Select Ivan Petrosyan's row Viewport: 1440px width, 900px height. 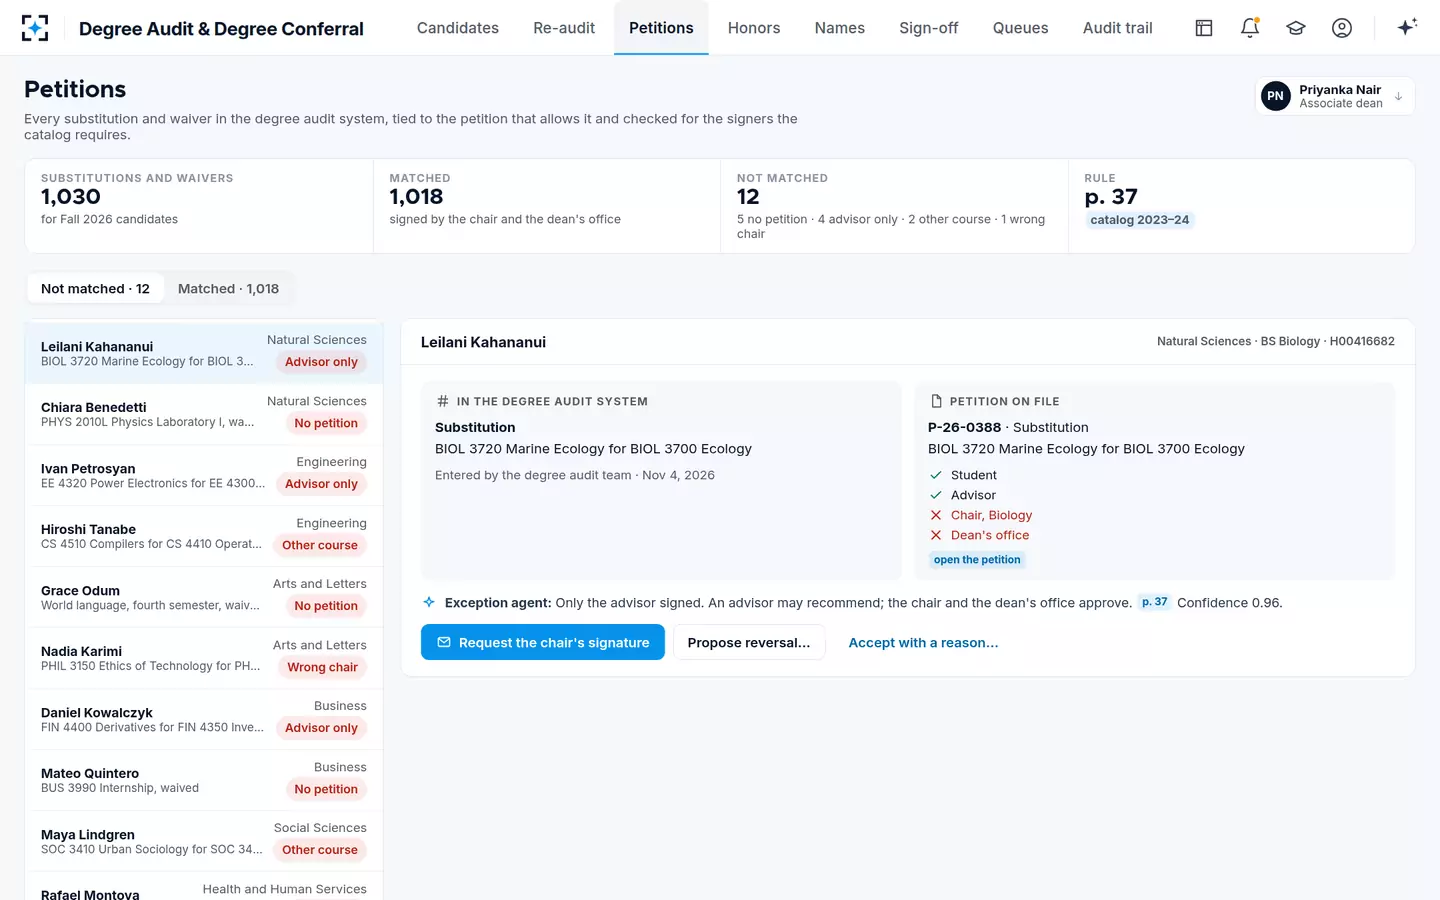tap(204, 475)
